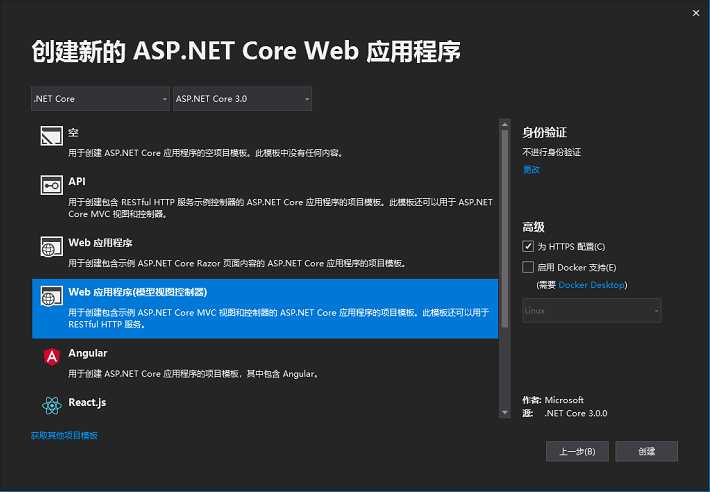Click the 身份验证 heading
Image resolution: width=710 pixels, height=492 pixels.
544,133
